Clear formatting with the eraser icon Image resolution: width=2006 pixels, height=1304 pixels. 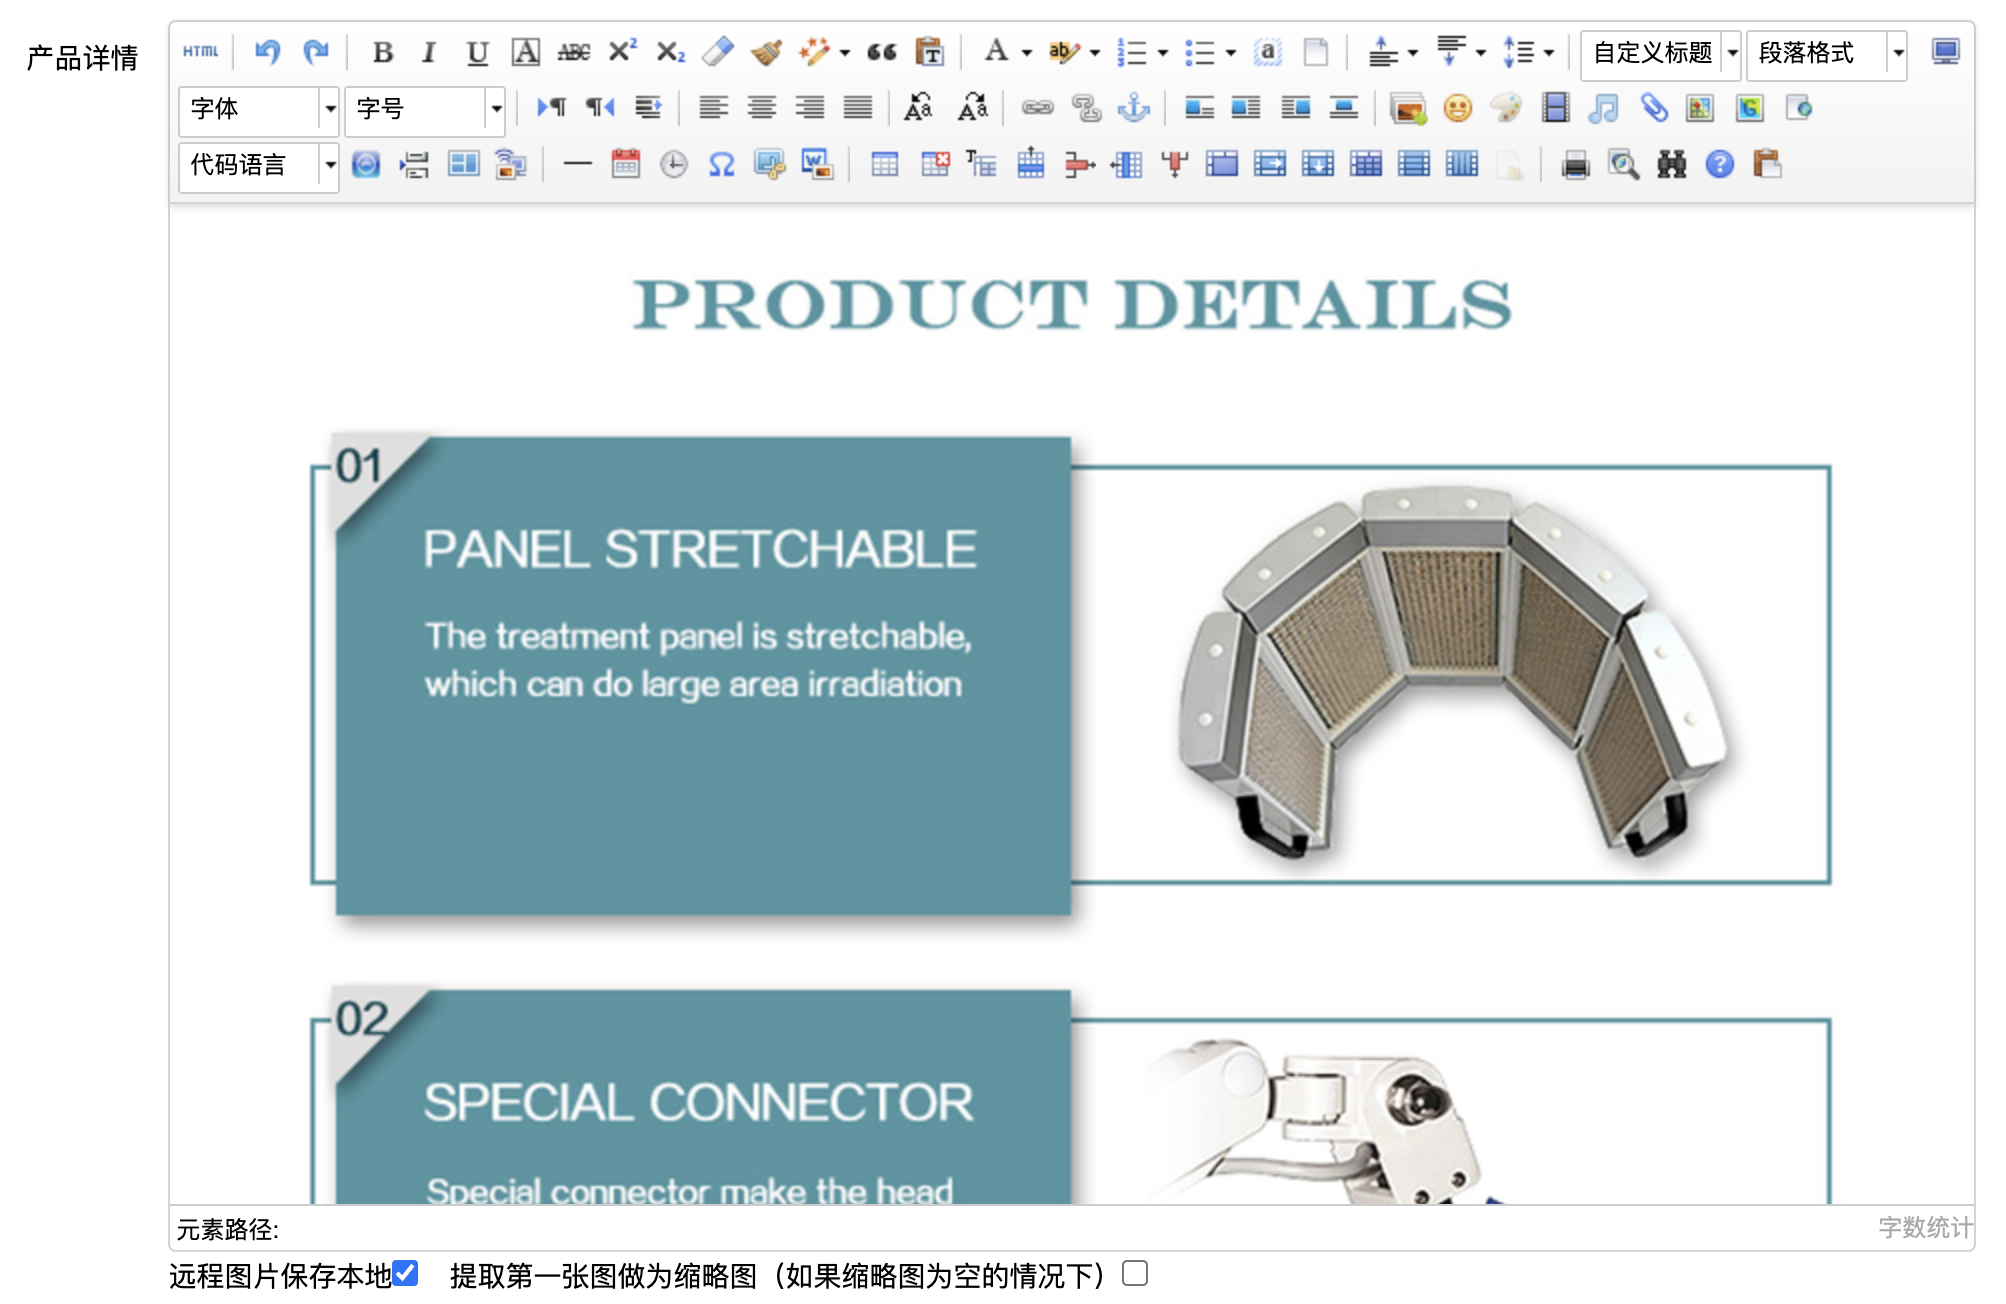tap(717, 51)
